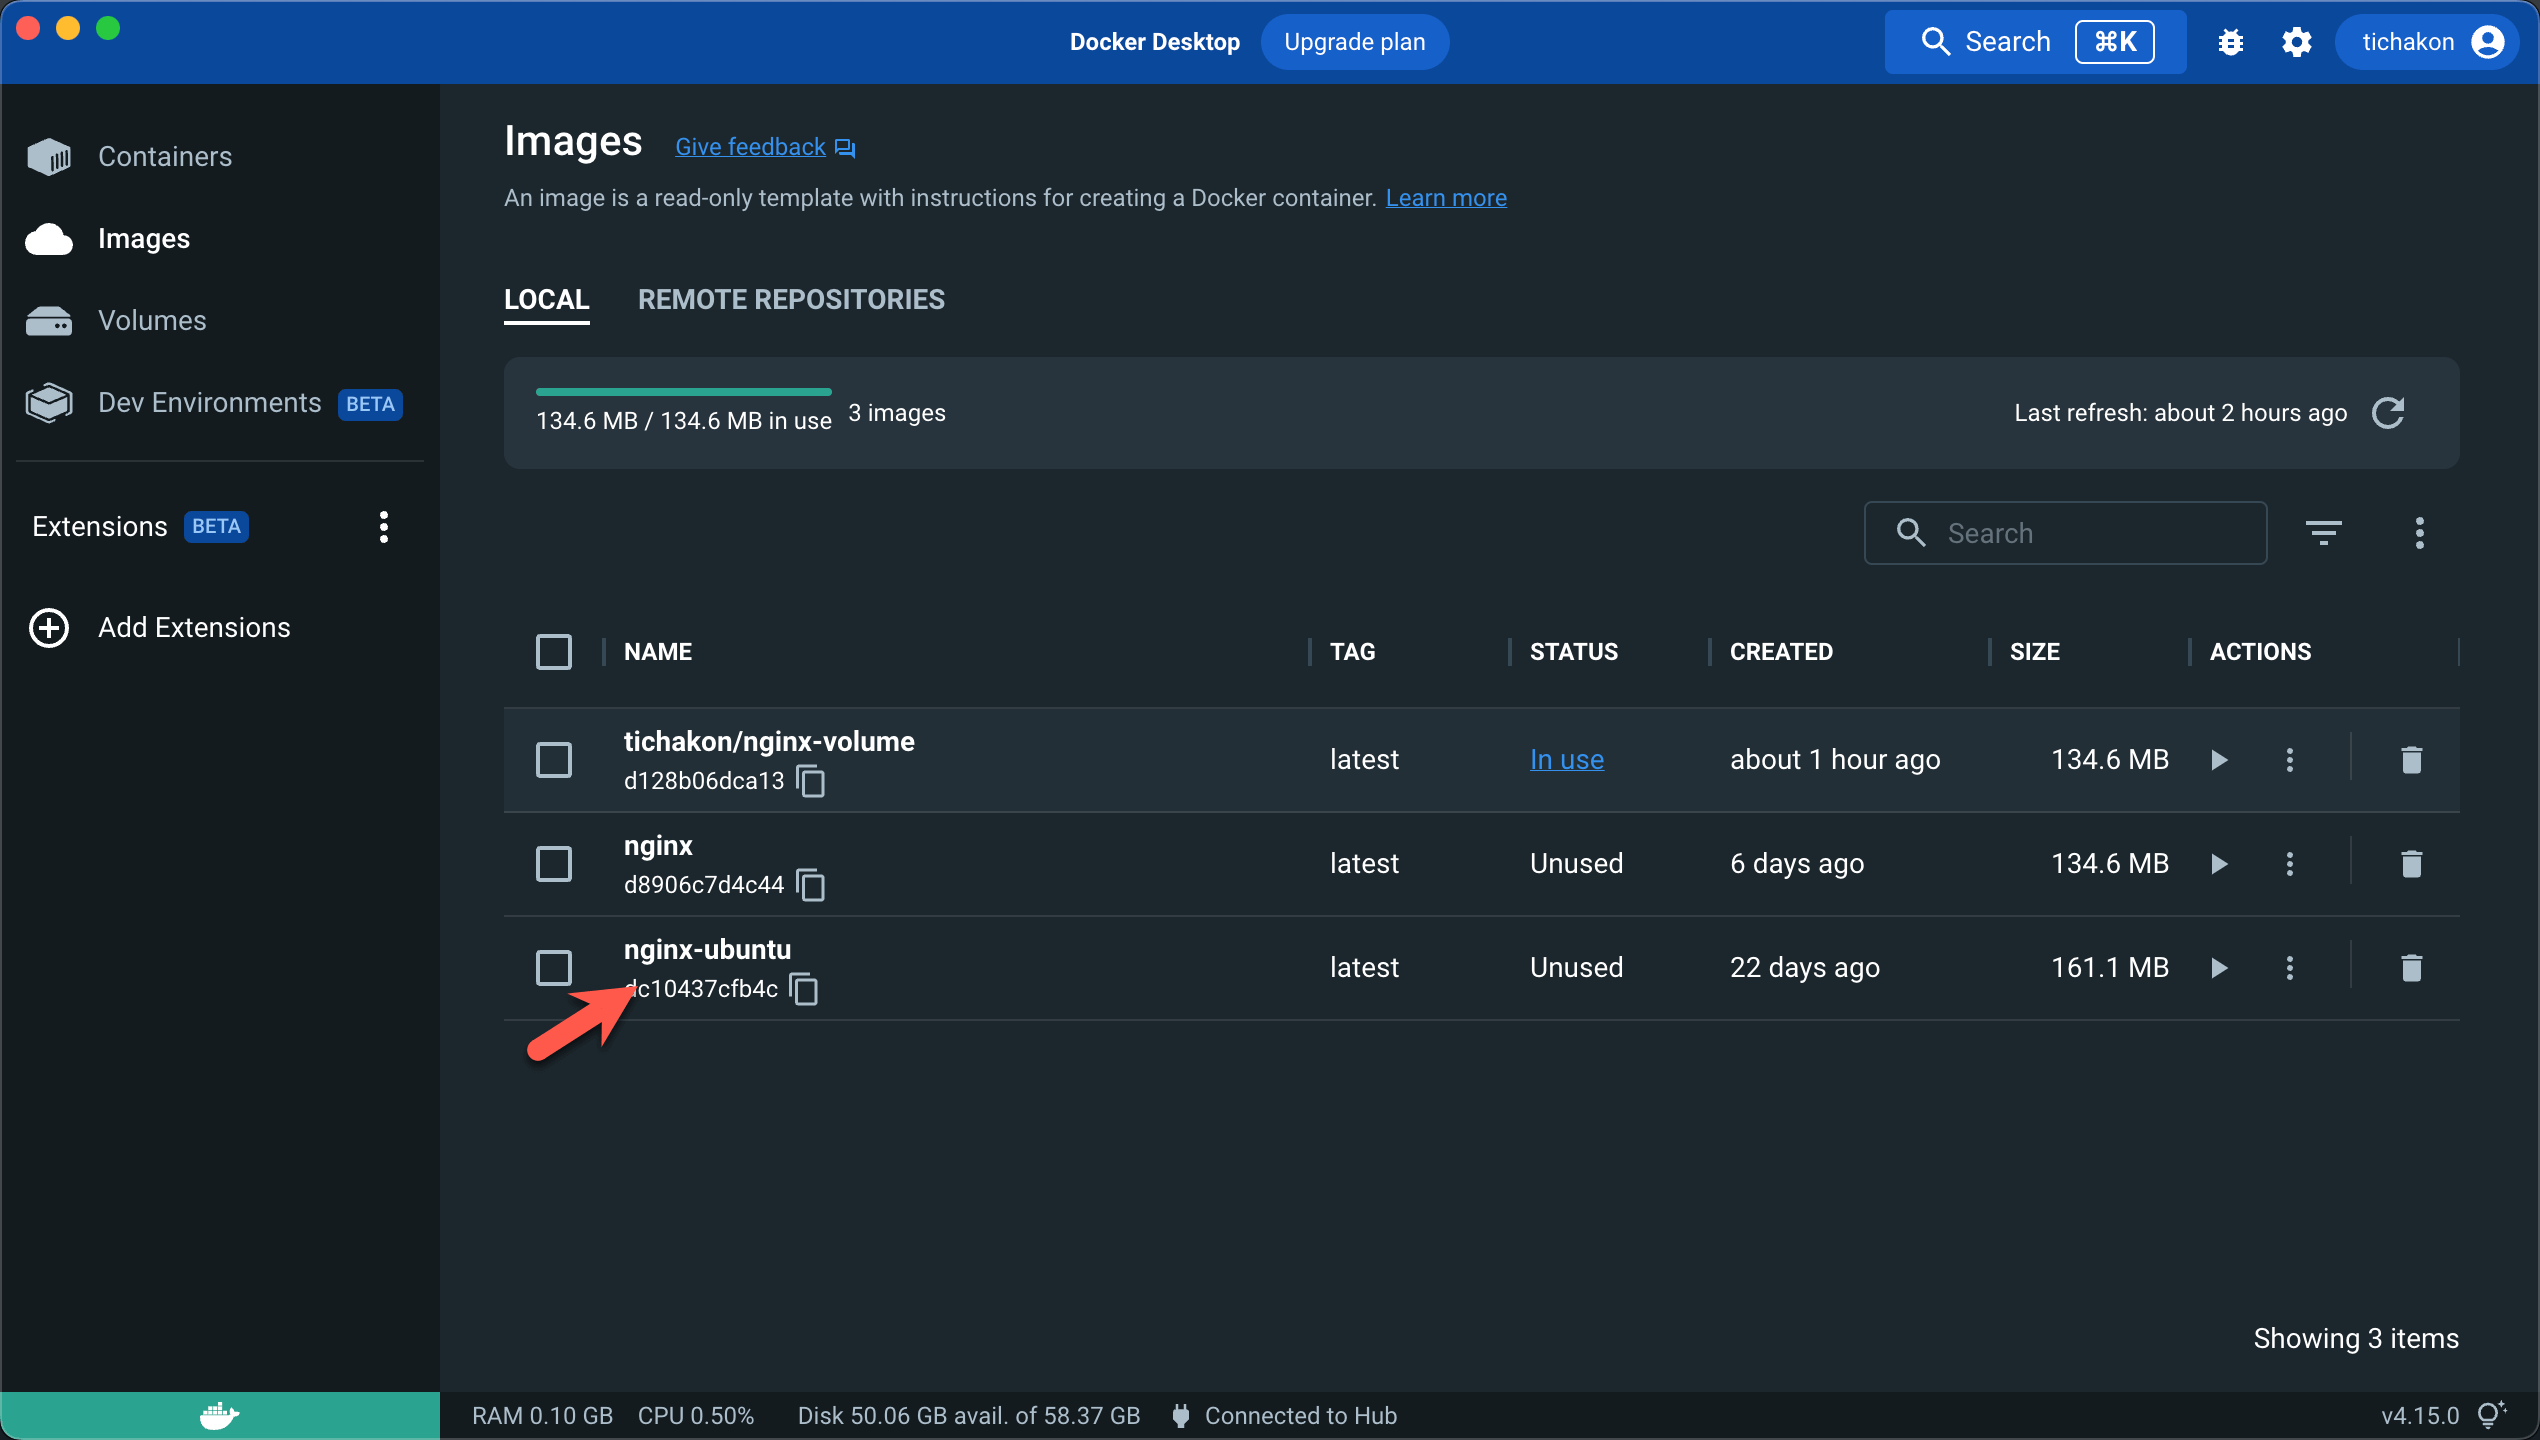Image resolution: width=2540 pixels, height=1440 pixels.
Task: Check the tichakon/nginx-volume row checkbox
Action: 554,759
